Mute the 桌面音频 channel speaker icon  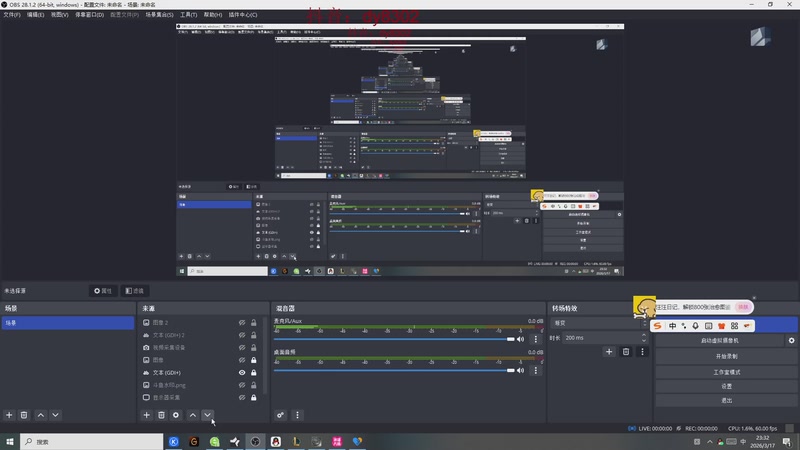point(520,370)
